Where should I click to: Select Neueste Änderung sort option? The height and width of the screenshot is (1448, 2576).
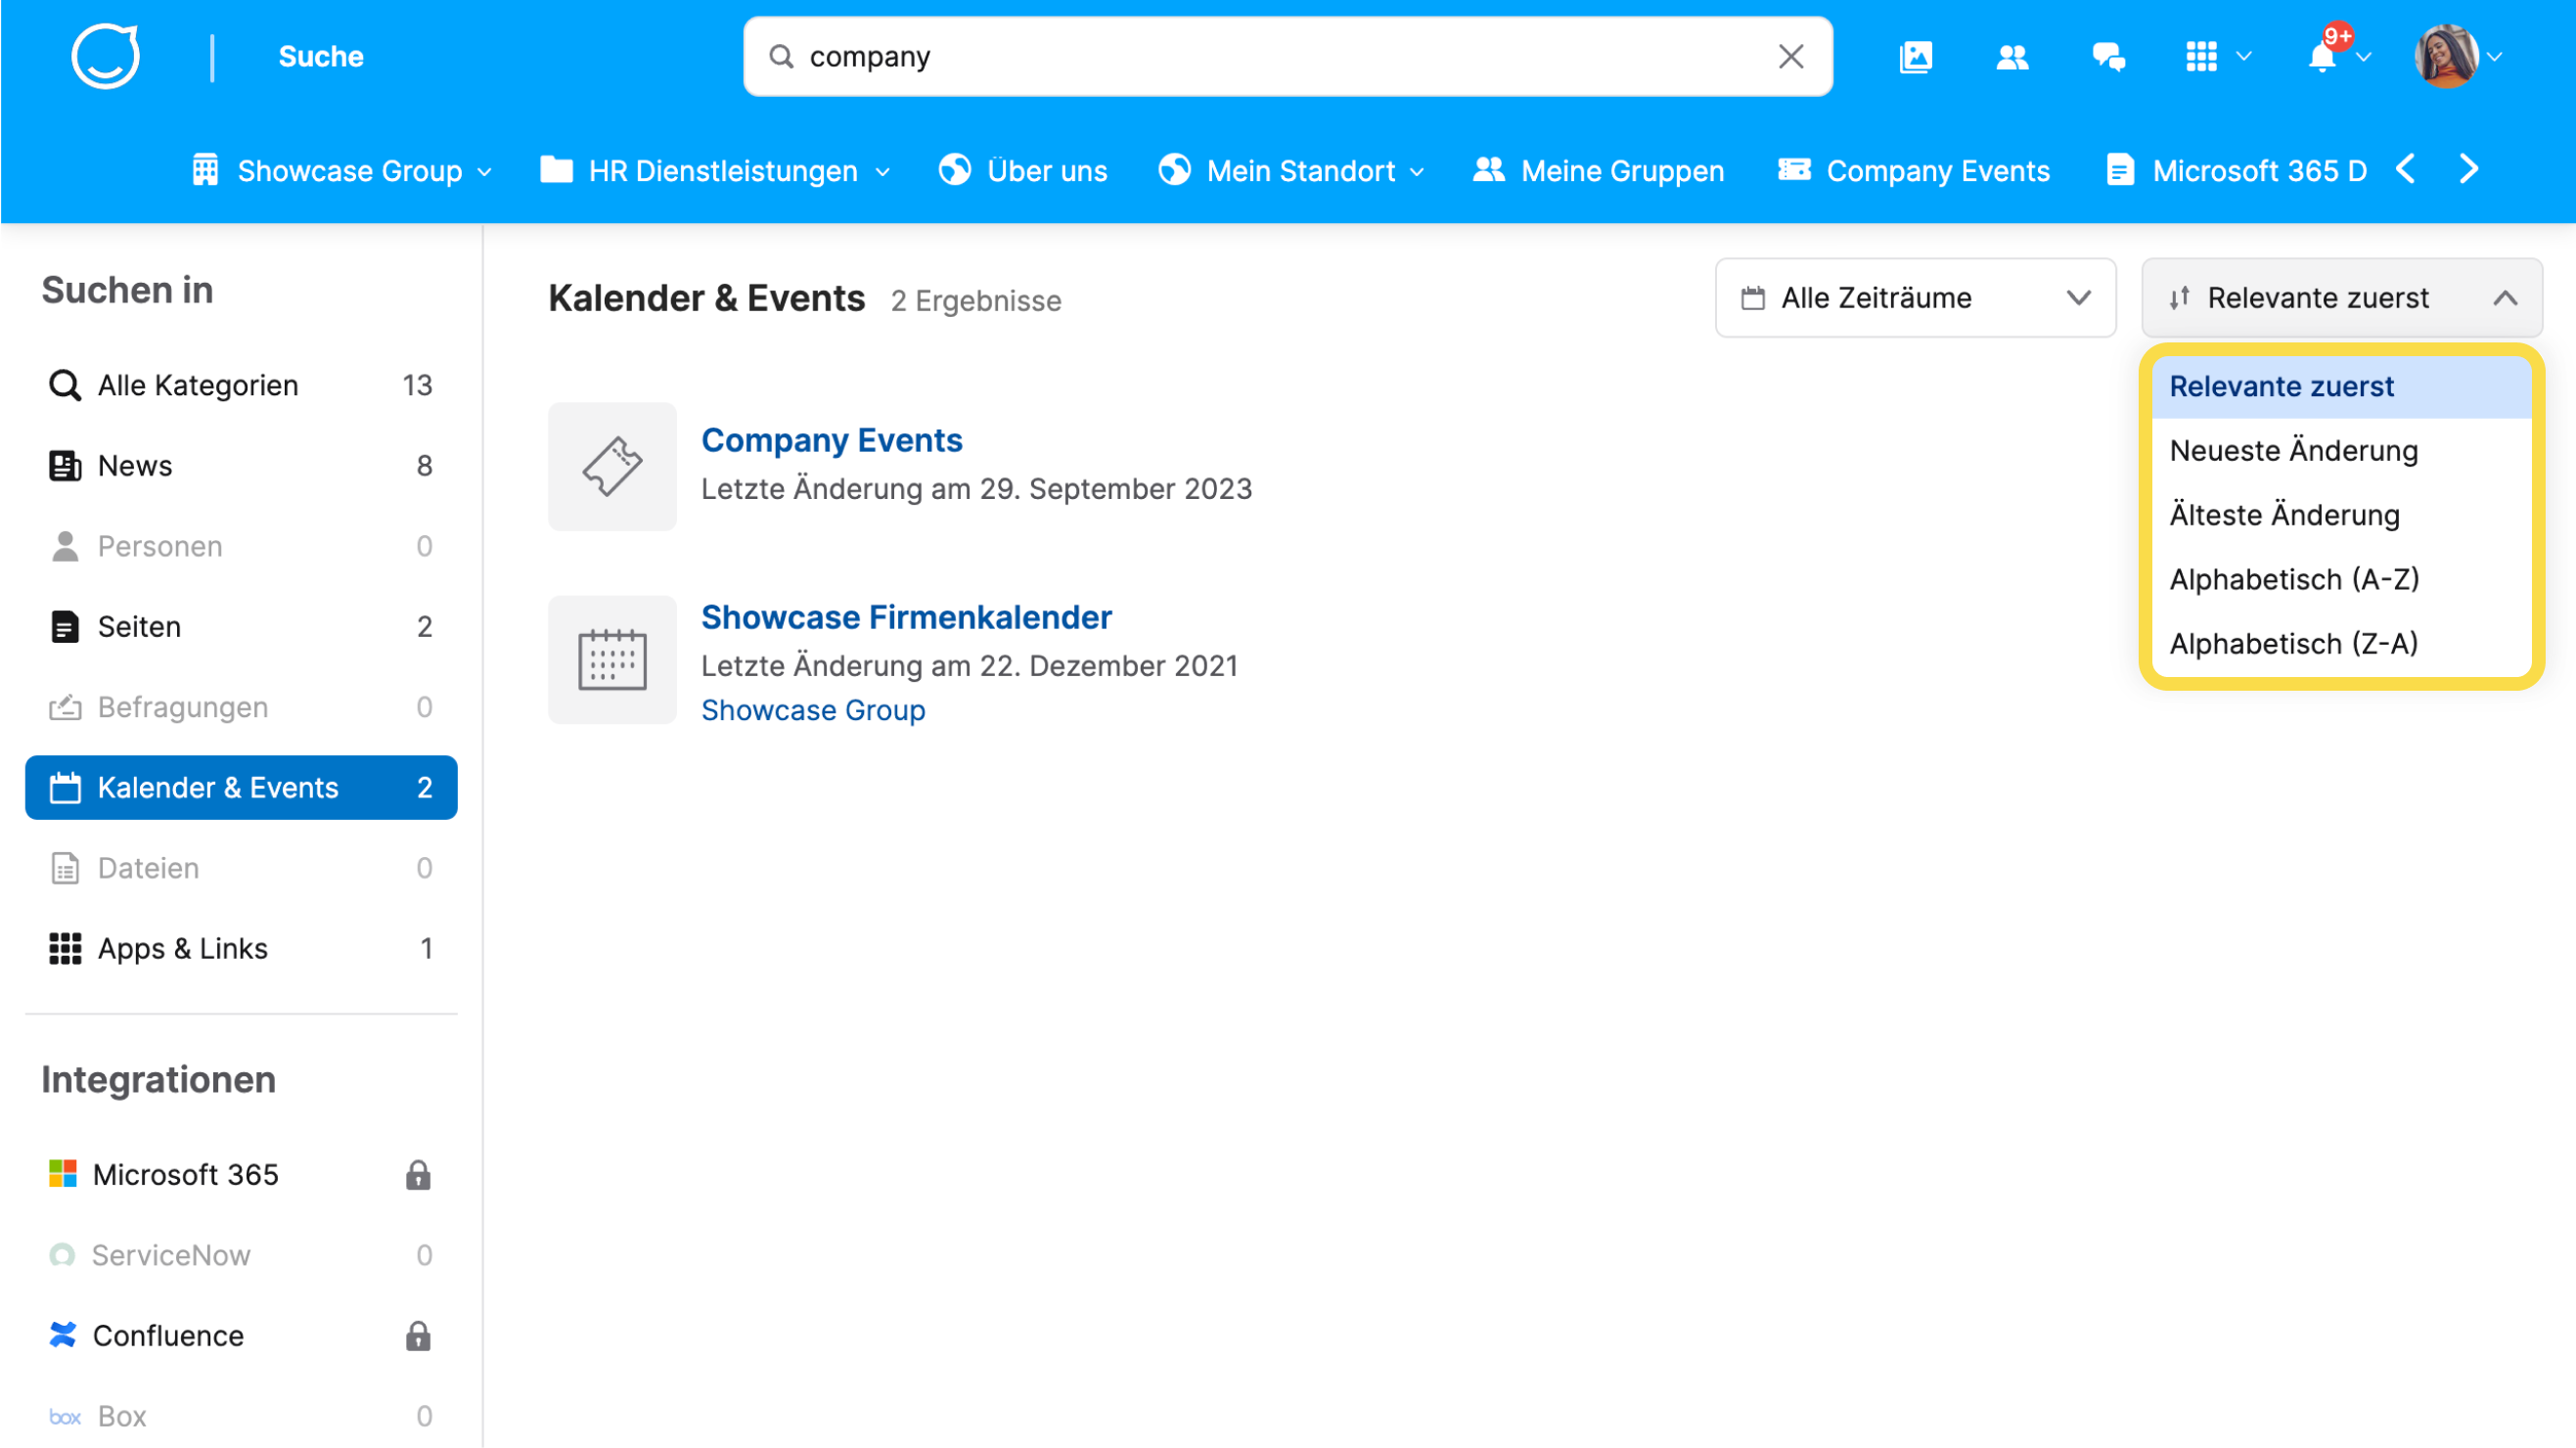click(2293, 451)
